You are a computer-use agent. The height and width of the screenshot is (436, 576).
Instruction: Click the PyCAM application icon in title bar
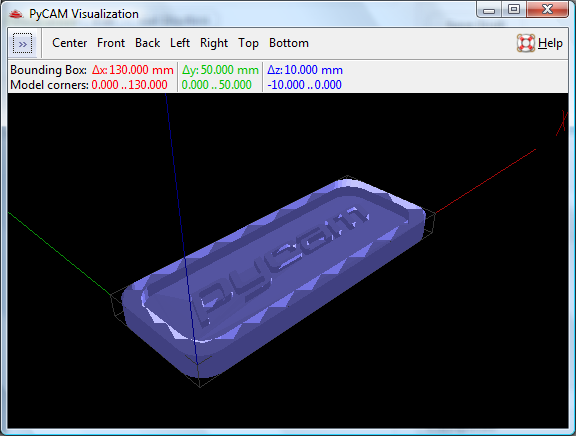pyautogui.click(x=16, y=14)
